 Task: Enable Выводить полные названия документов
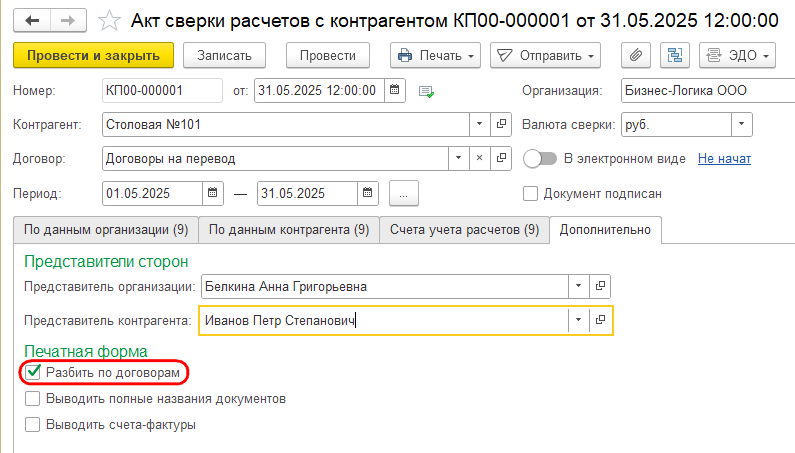[32, 399]
